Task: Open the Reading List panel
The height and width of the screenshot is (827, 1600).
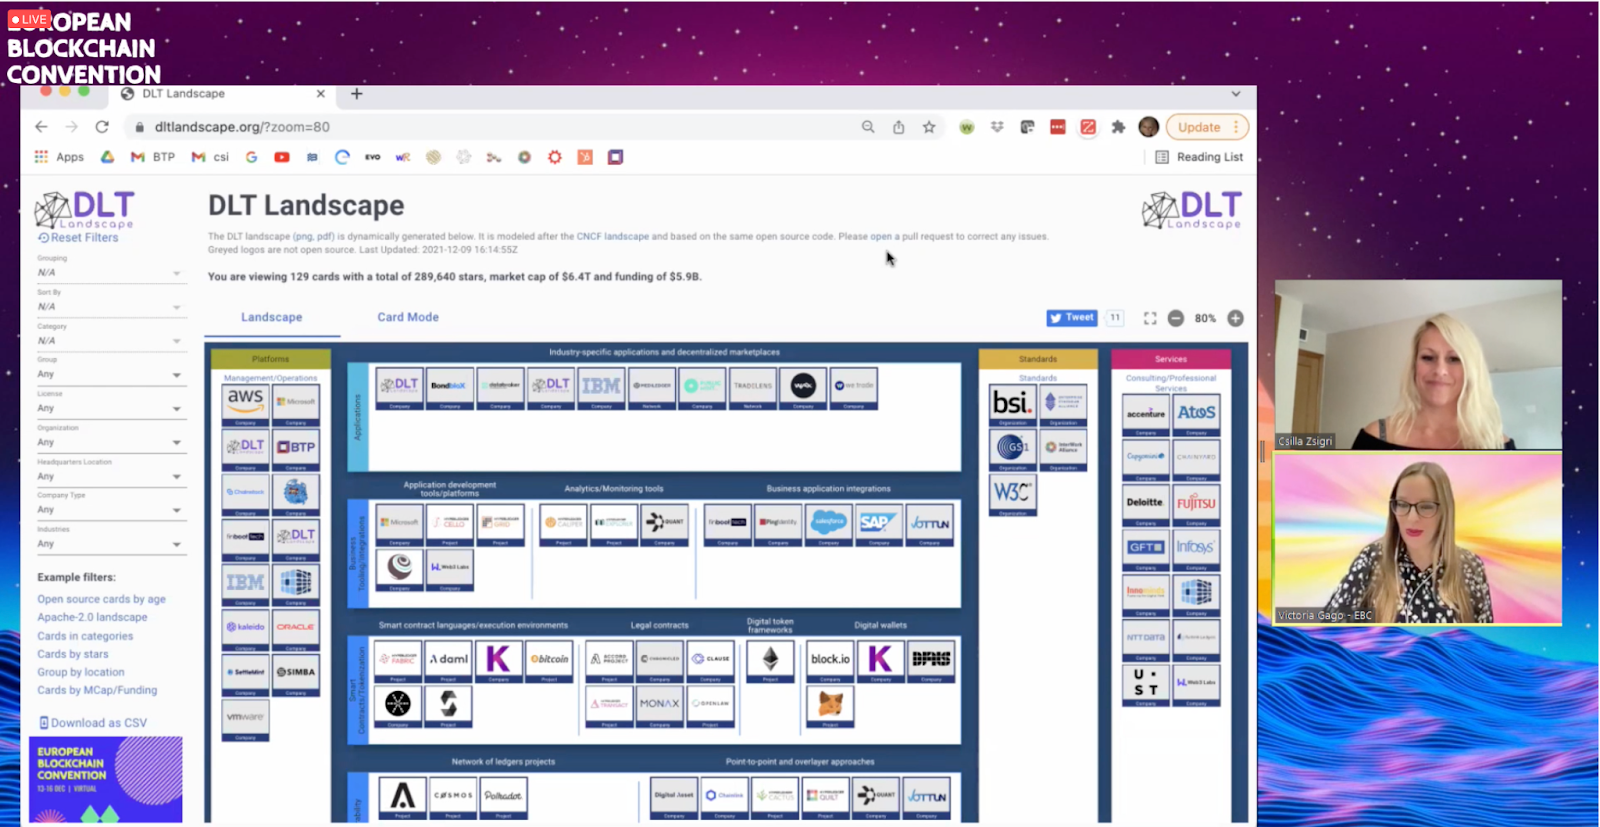Action: click(x=1199, y=157)
